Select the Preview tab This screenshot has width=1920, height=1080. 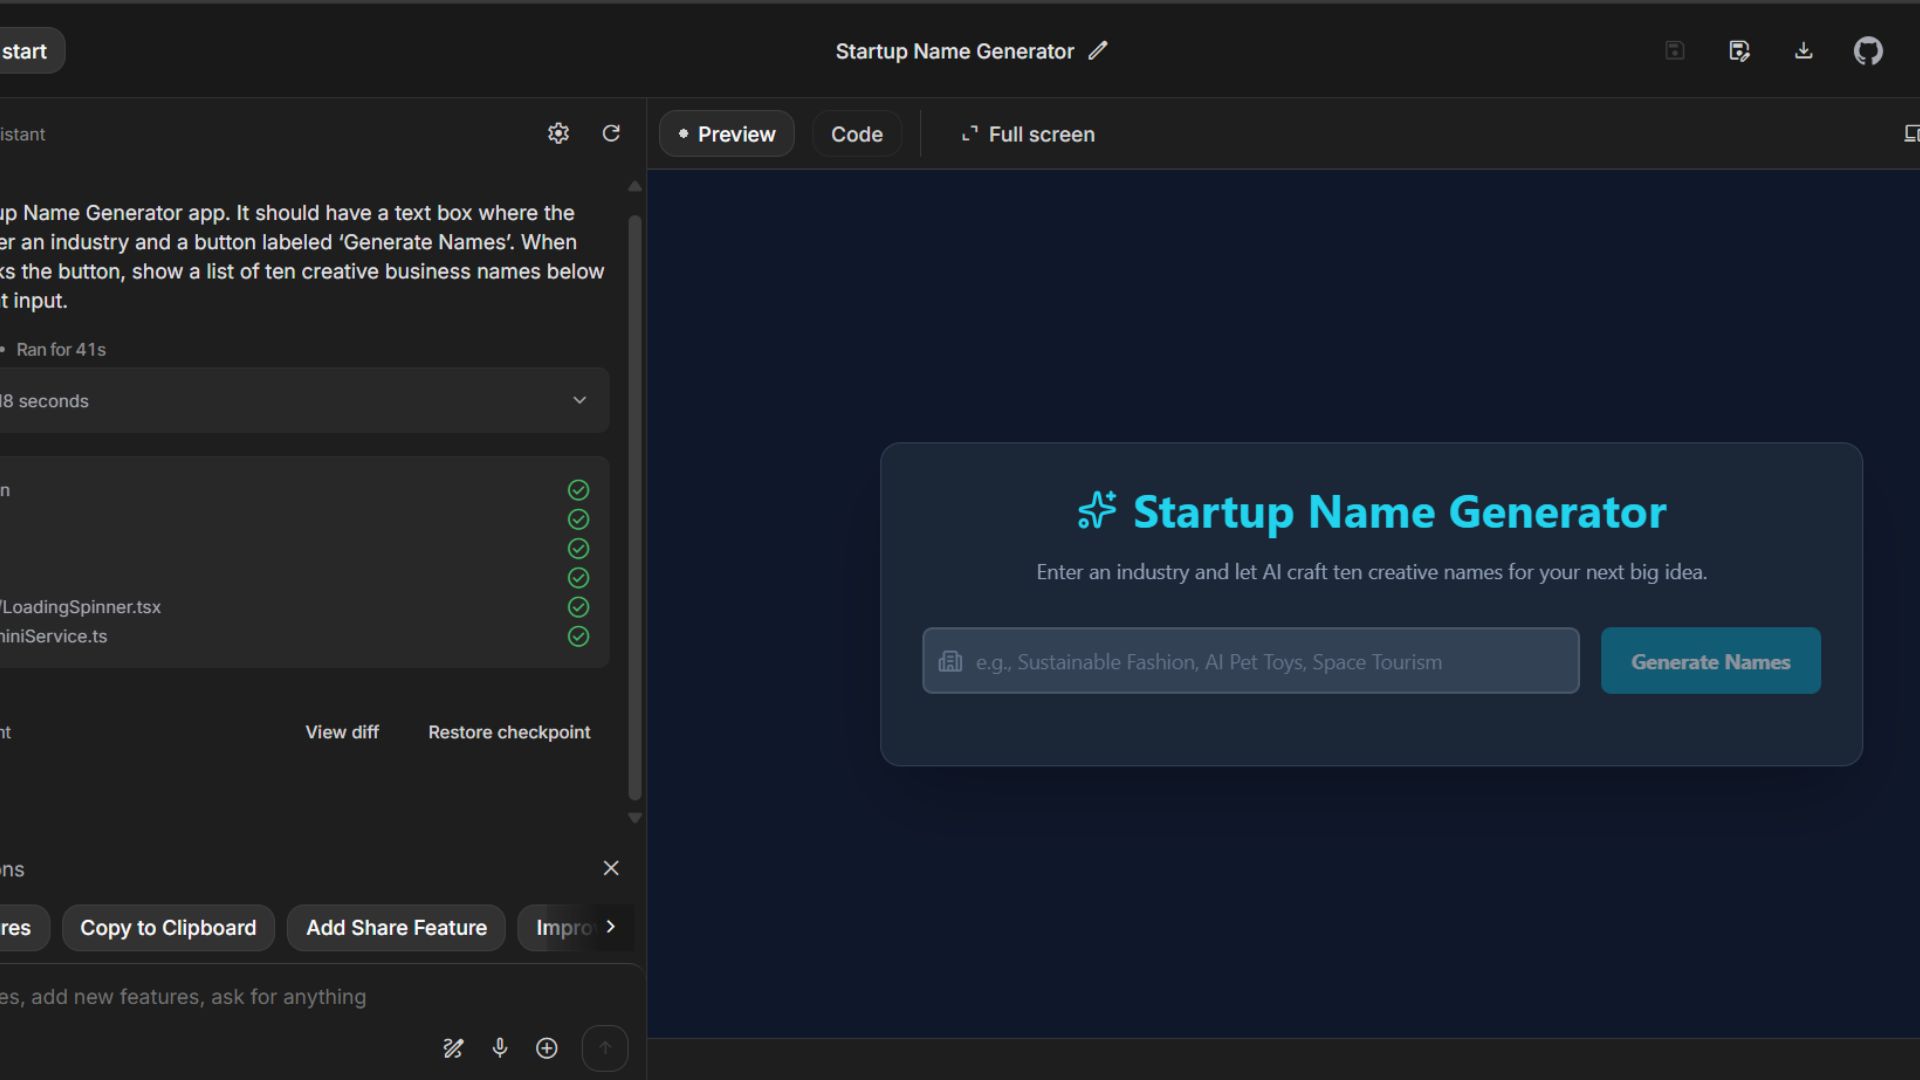(726, 134)
